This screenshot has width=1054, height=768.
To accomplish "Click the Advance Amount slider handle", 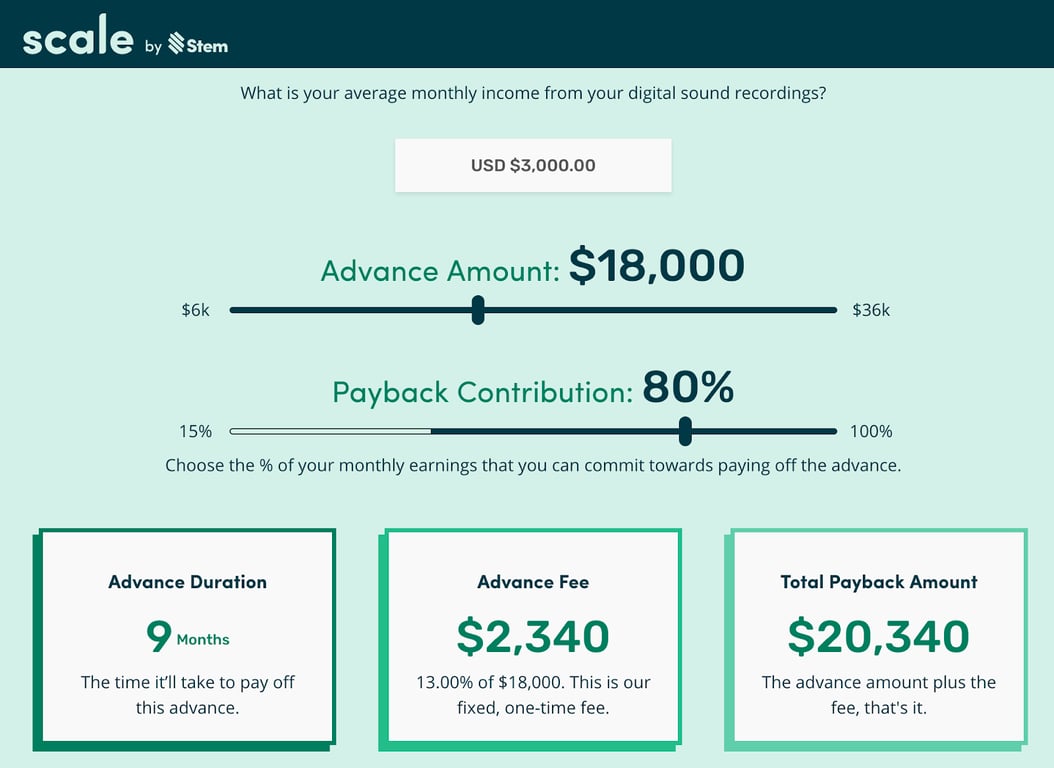I will pos(478,310).
